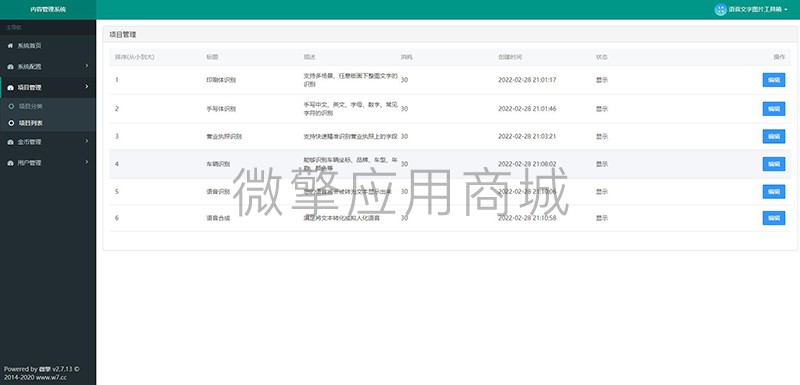This screenshot has width=800, height=385.
Task: Click the circle icon beside 项目列表
Action: [11, 123]
